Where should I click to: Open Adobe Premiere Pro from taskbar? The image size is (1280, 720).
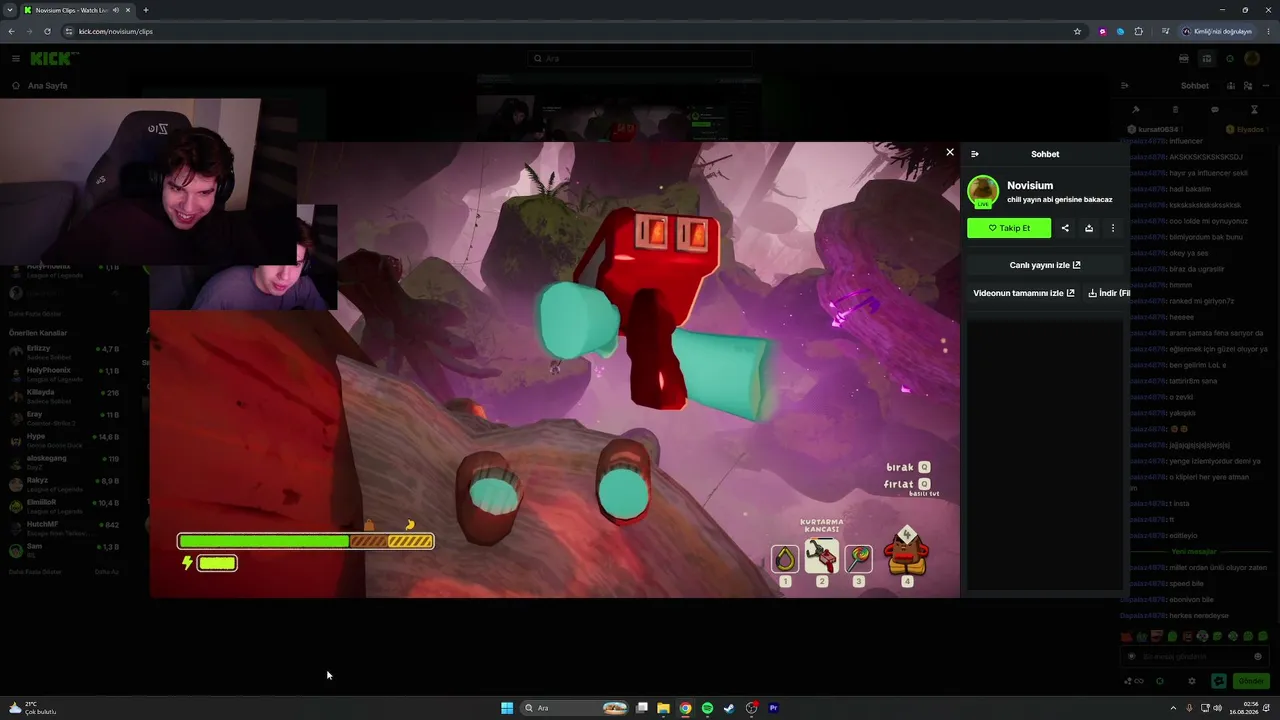coord(773,708)
